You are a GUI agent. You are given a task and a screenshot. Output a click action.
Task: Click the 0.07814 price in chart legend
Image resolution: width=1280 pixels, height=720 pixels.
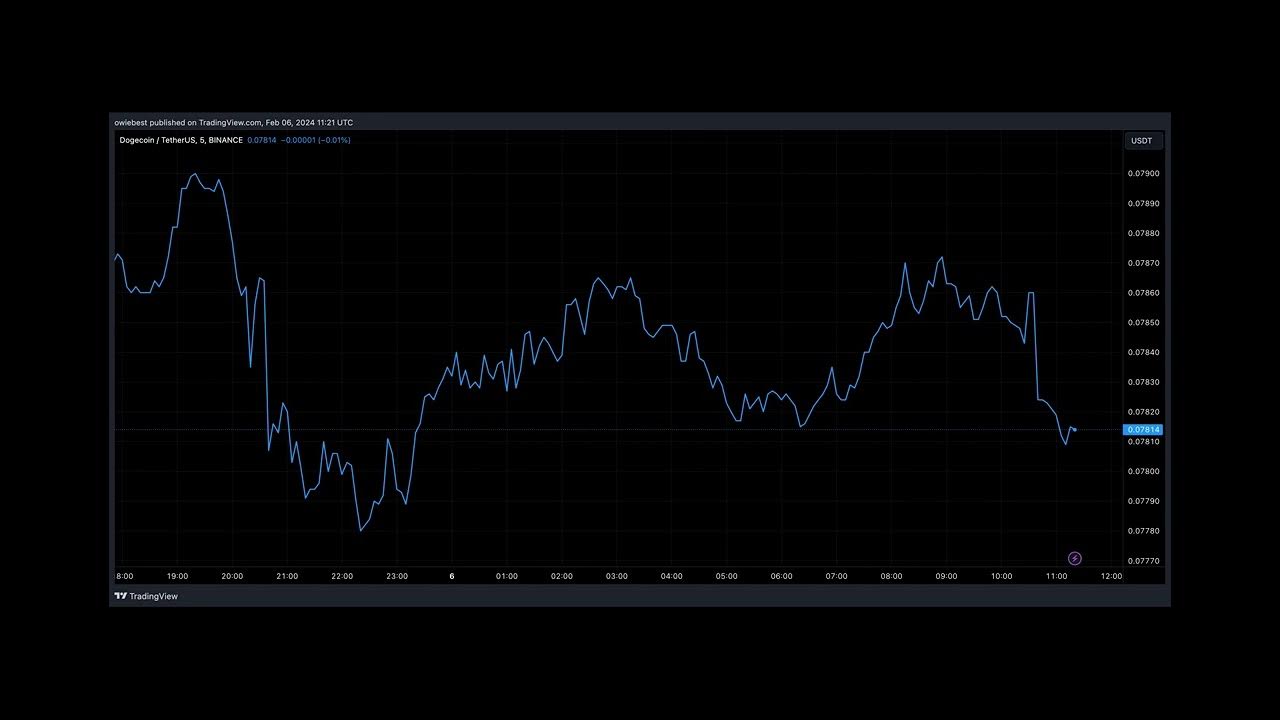point(261,140)
